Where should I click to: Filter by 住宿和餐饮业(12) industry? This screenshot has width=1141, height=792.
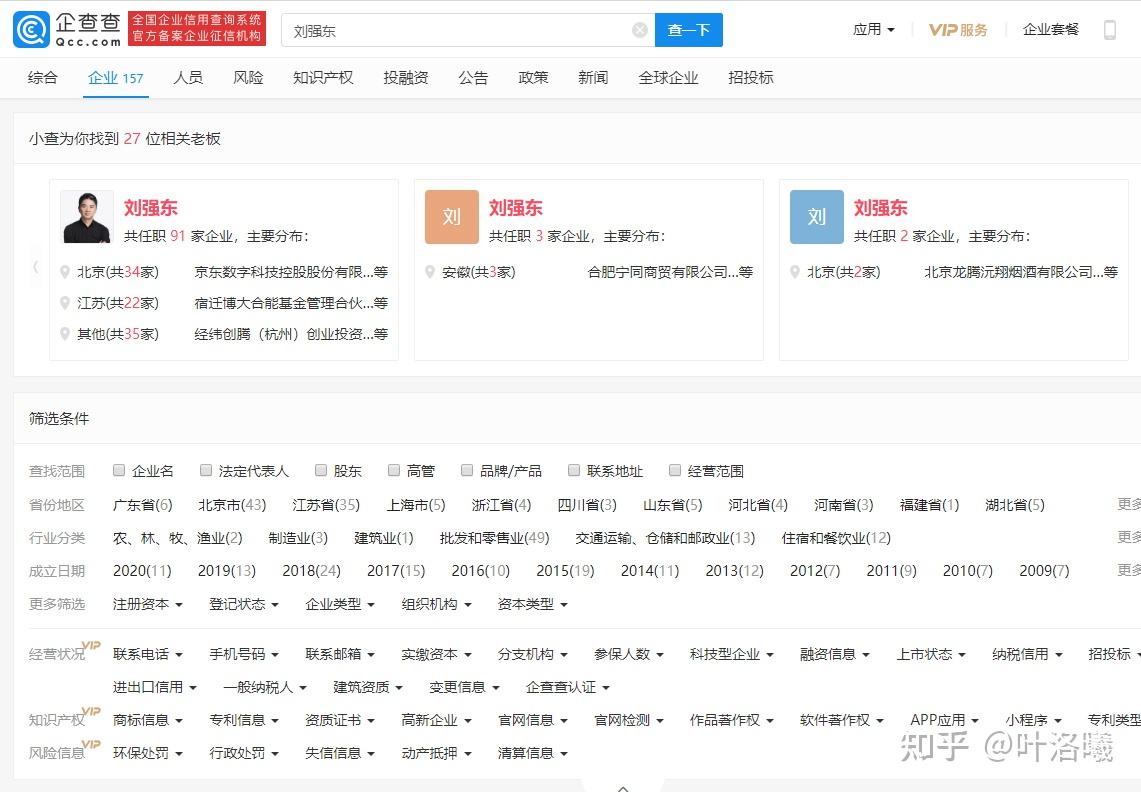tap(836, 538)
